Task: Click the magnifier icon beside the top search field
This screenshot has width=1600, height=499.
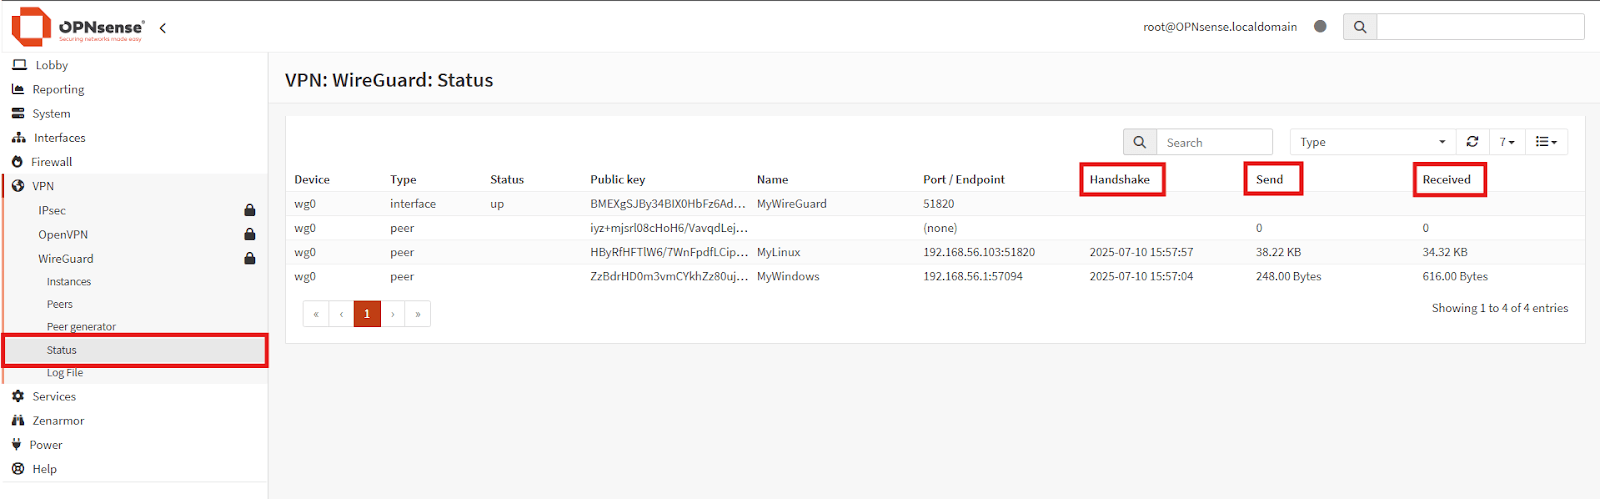Action: (x=1360, y=27)
